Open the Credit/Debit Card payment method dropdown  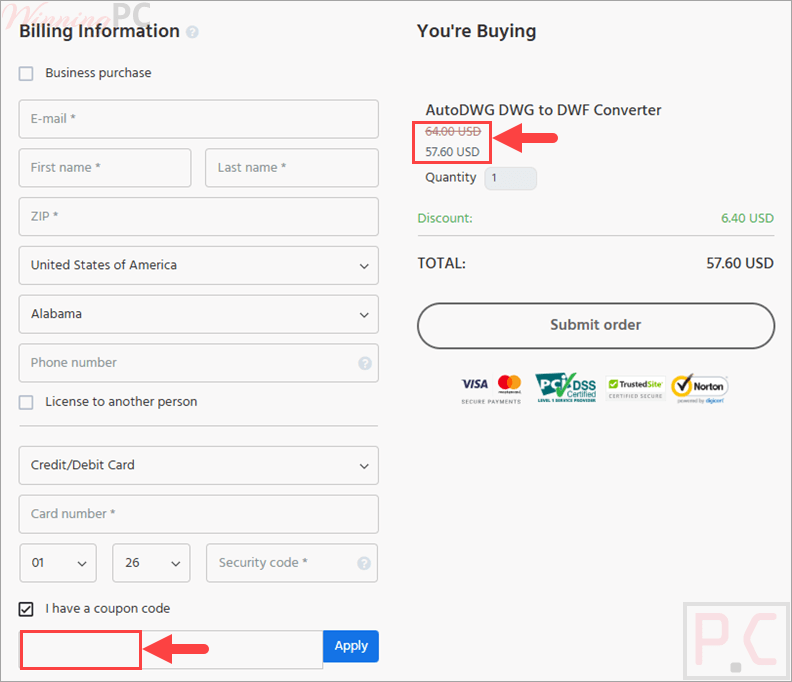[x=199, y=465]
